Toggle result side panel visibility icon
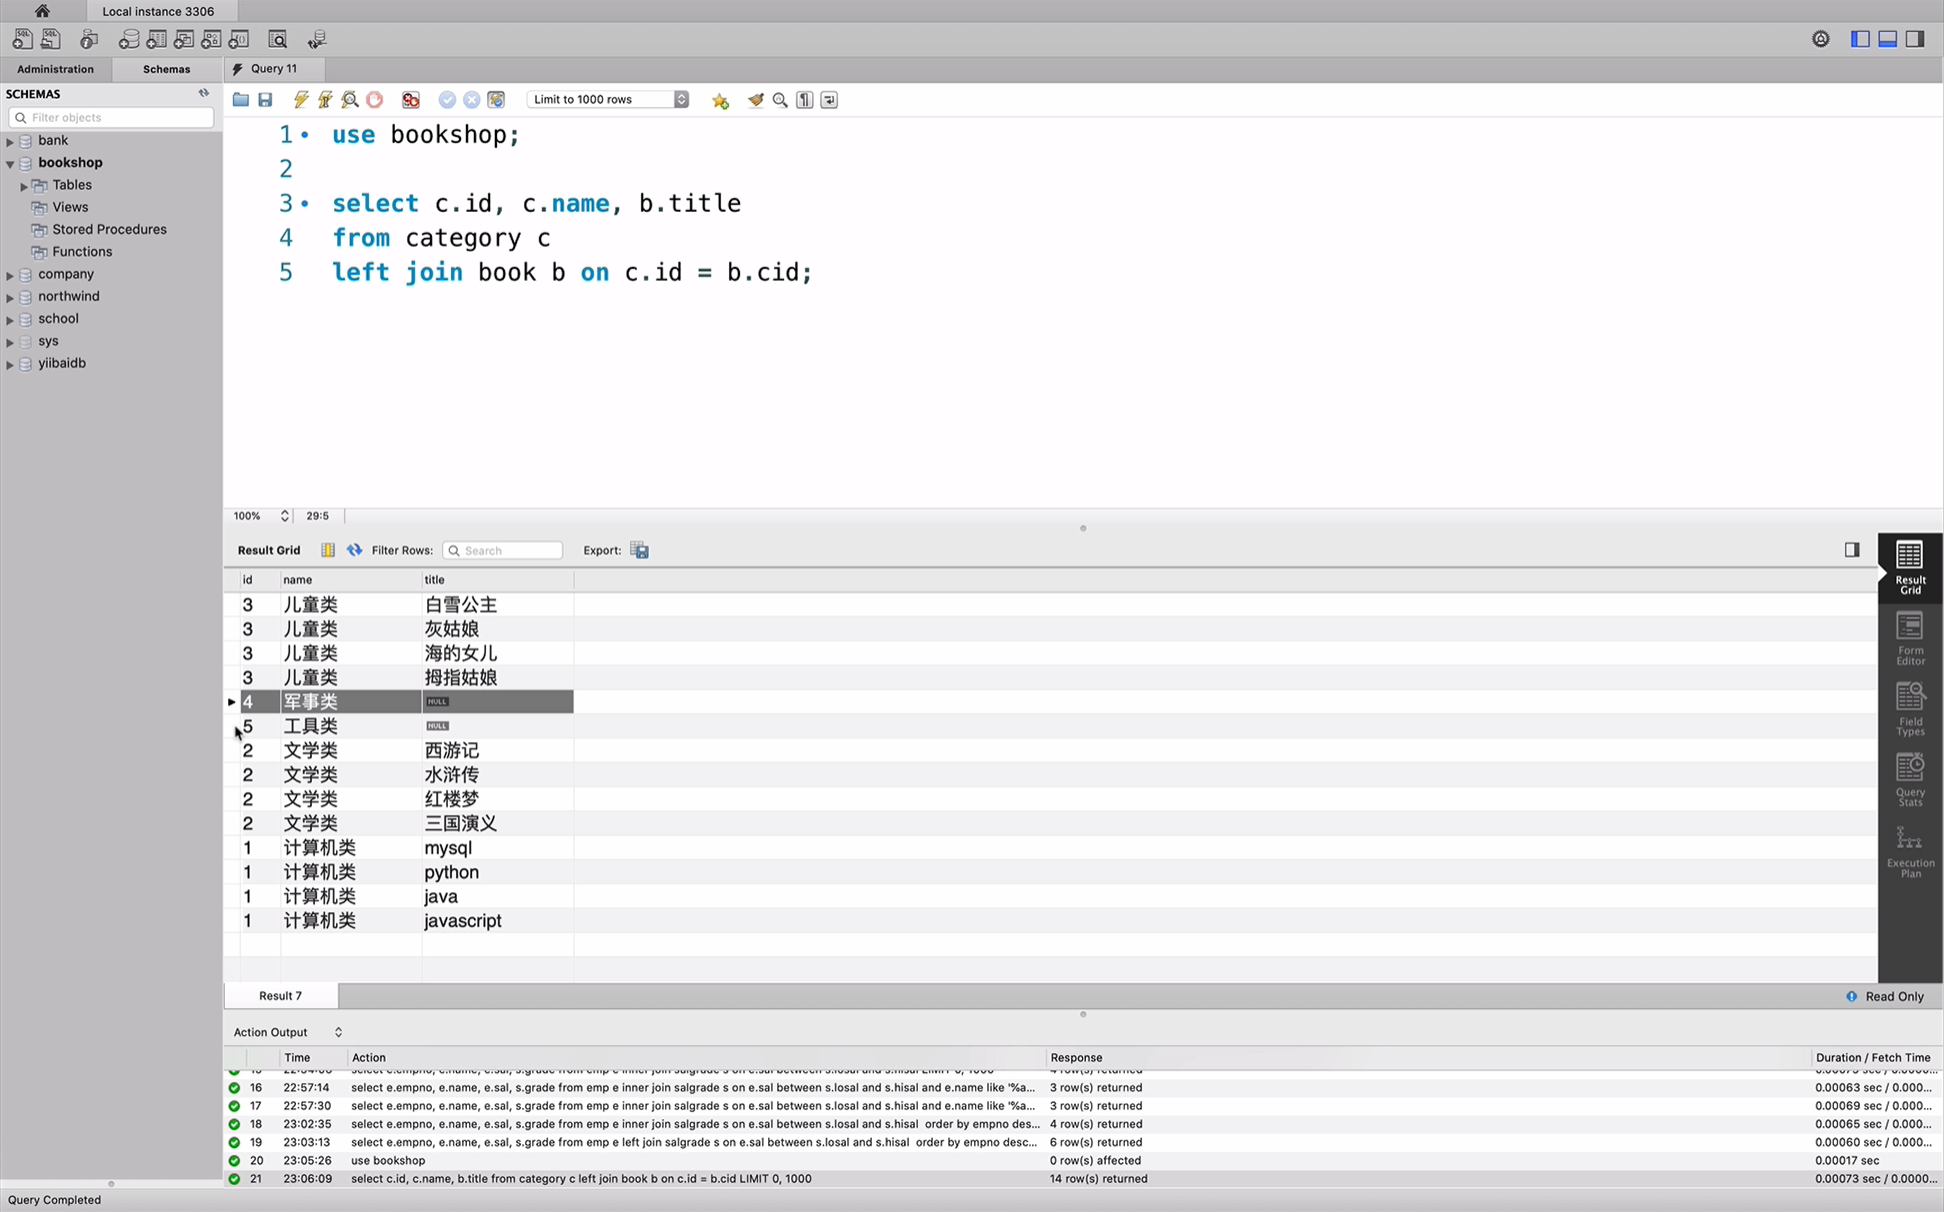The image size is (1944, 1212). 1852,550
